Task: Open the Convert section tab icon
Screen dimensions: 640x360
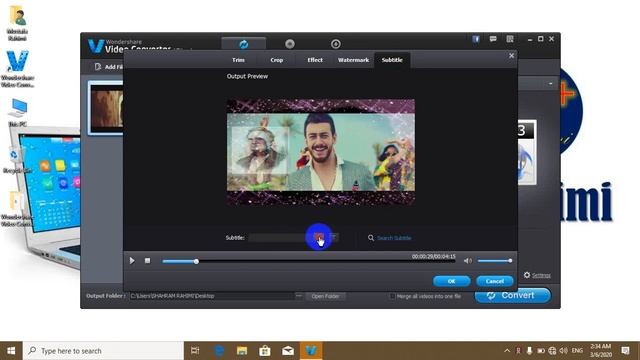Action: coord(244,44)
